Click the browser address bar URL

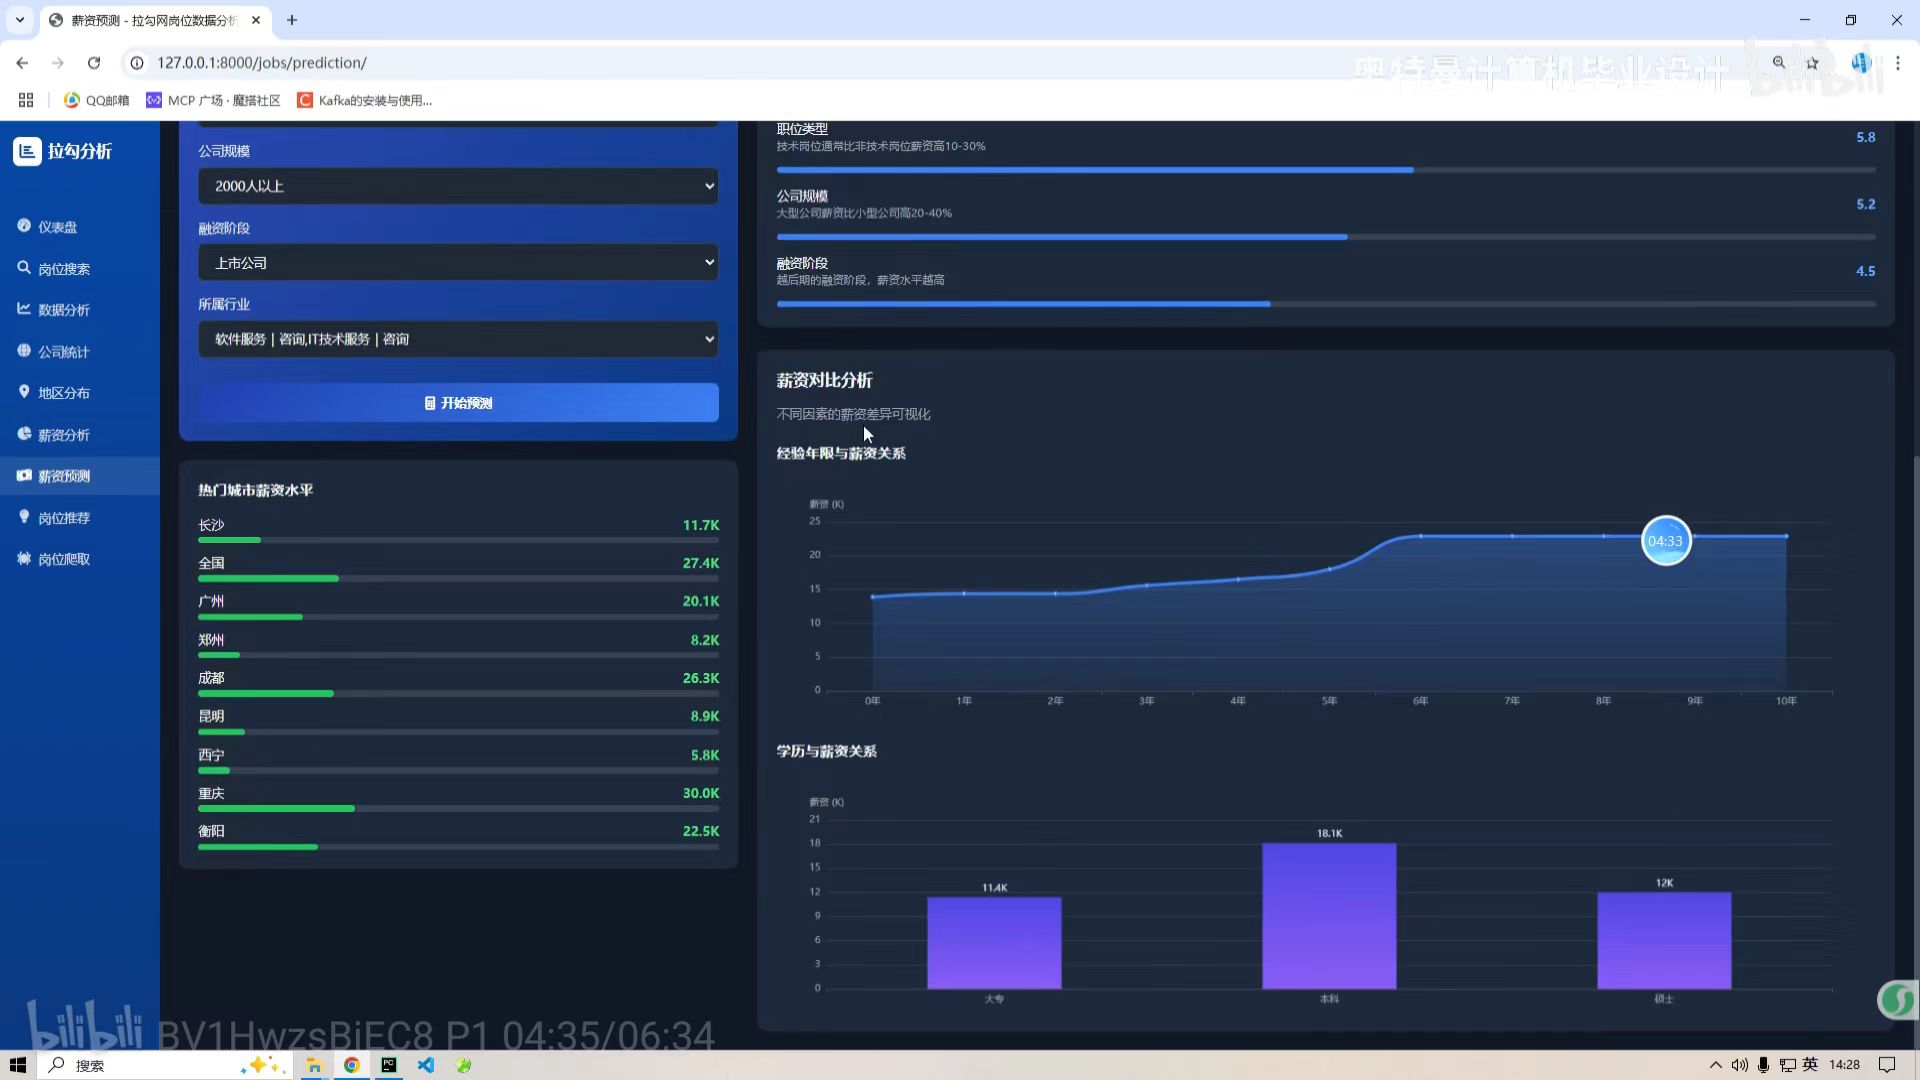tap(262, 63)
